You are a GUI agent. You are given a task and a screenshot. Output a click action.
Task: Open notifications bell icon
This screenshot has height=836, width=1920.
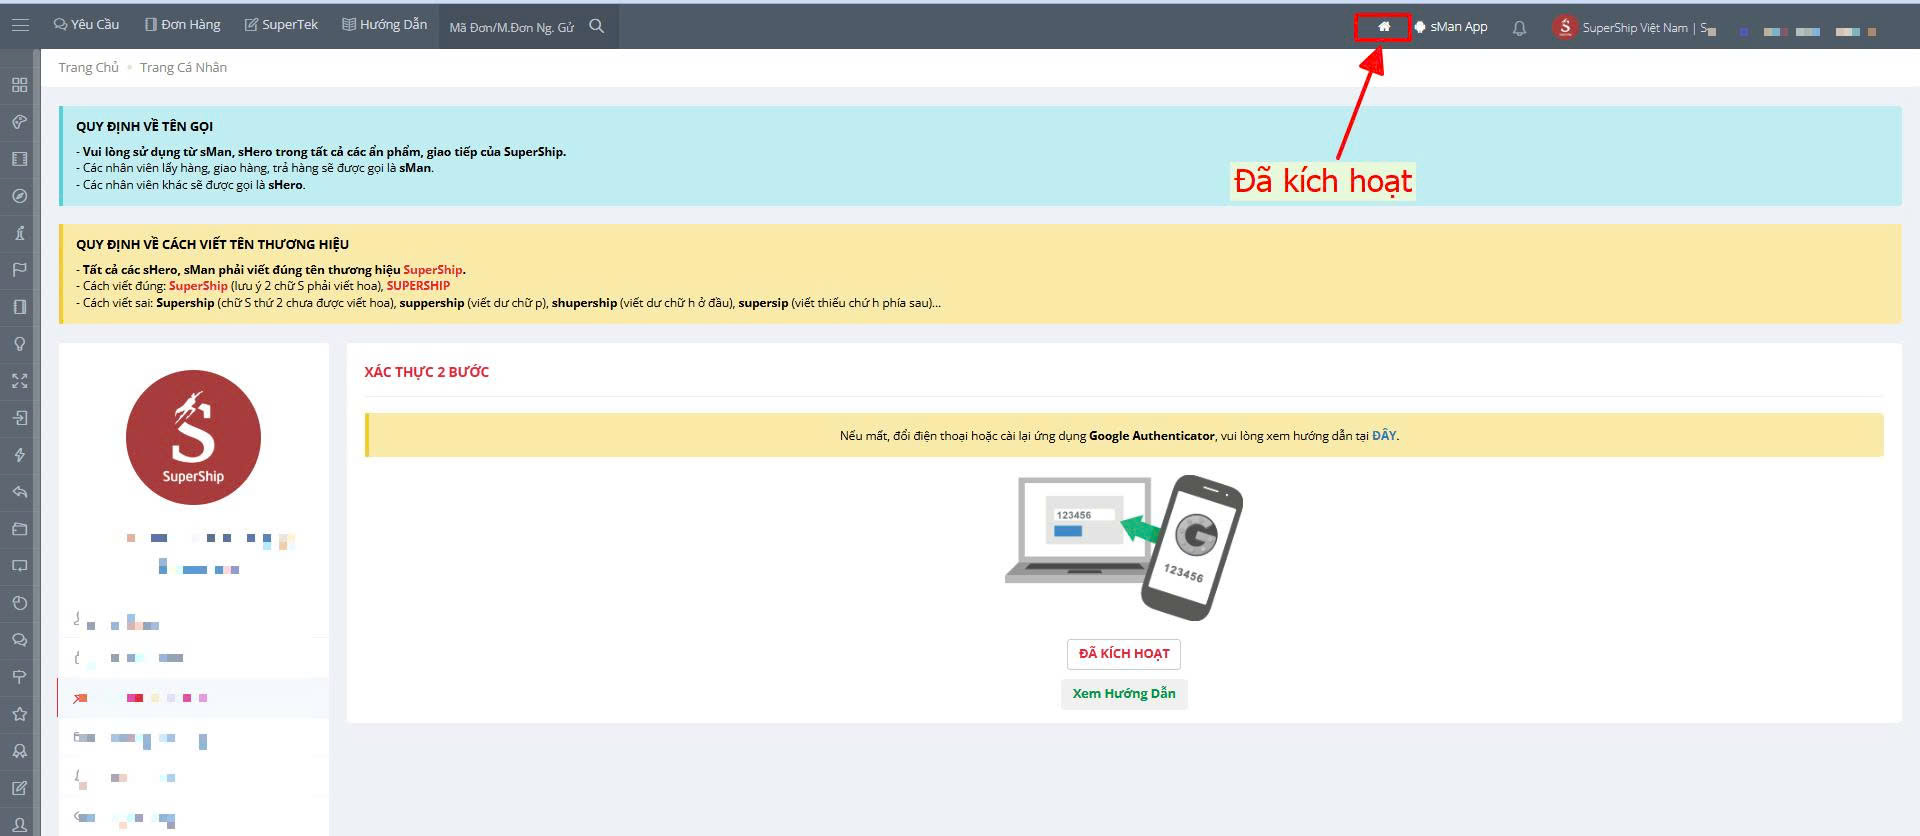click(x=1519, y=28)
